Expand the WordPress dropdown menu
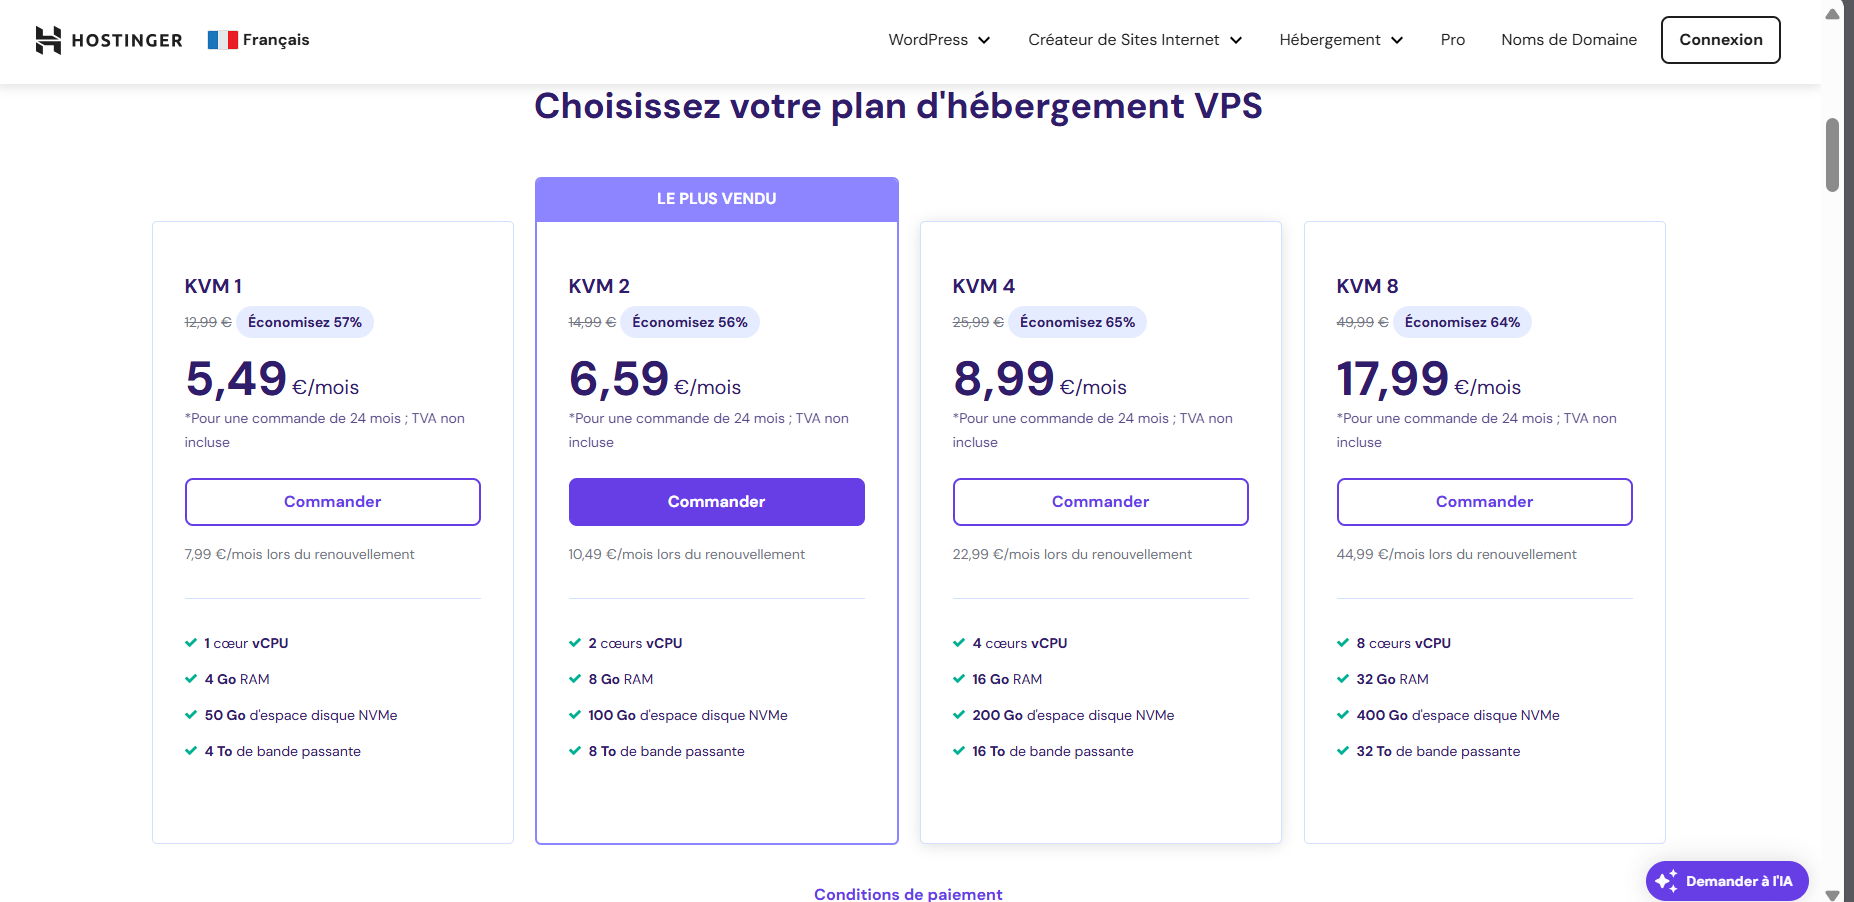This screenshot has height=902, width=1854. tap(939, 40)
